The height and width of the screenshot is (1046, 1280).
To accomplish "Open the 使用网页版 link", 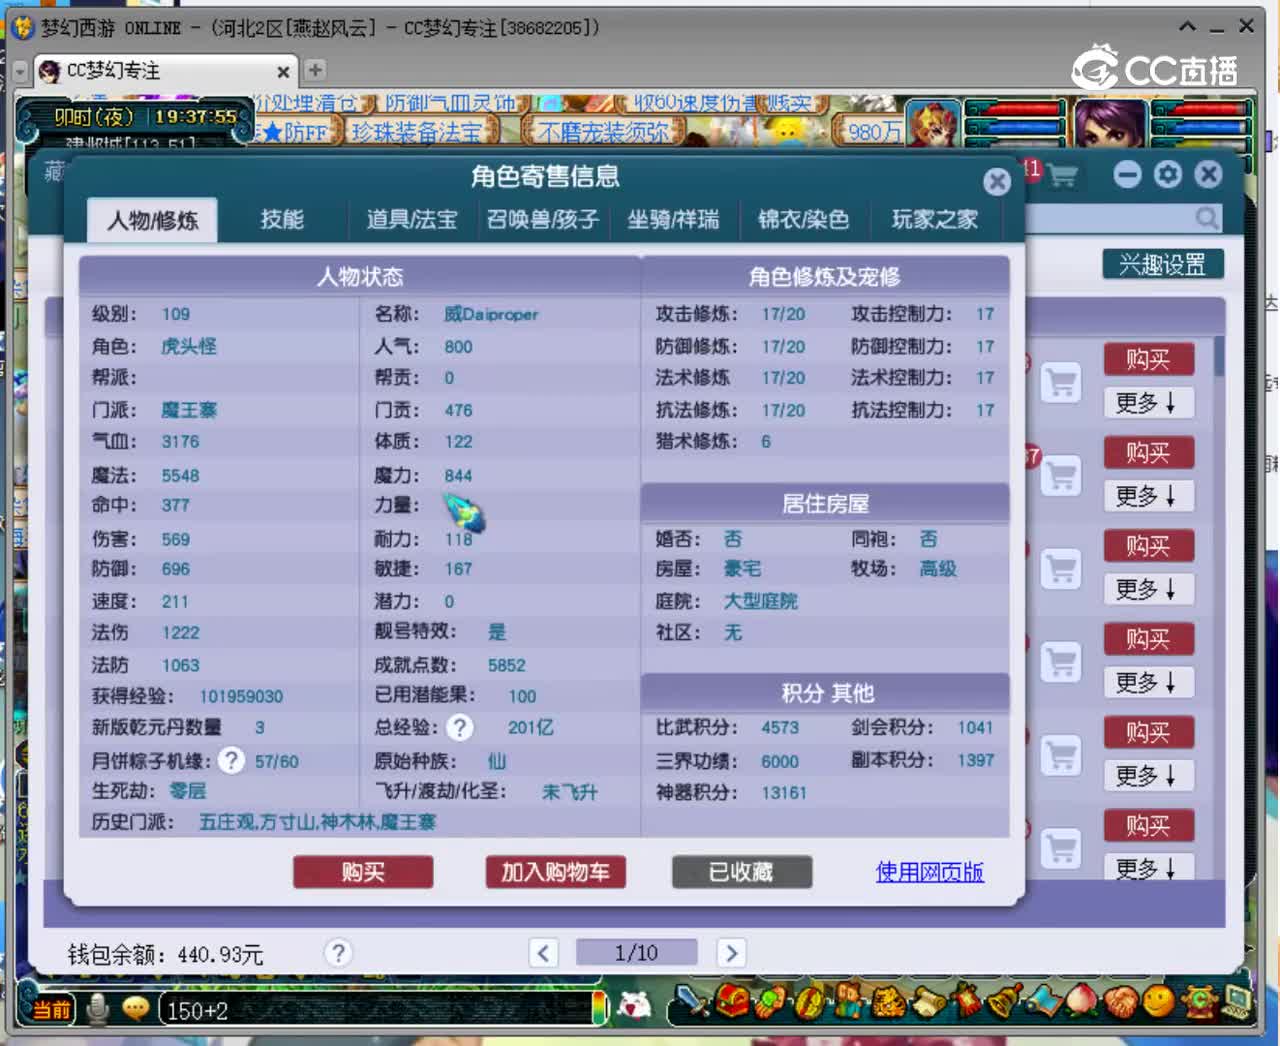I will (929, 872).
